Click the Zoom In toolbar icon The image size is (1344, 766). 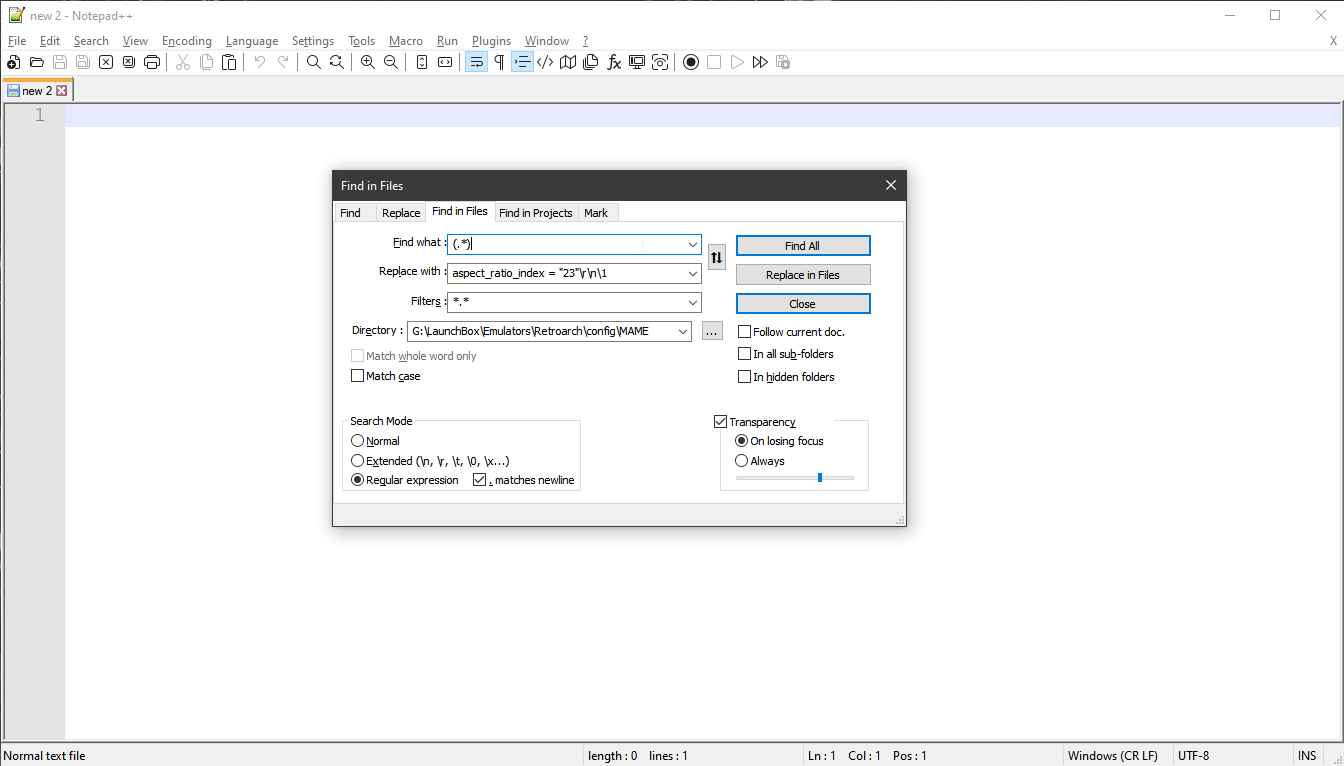tap(368, 62)
